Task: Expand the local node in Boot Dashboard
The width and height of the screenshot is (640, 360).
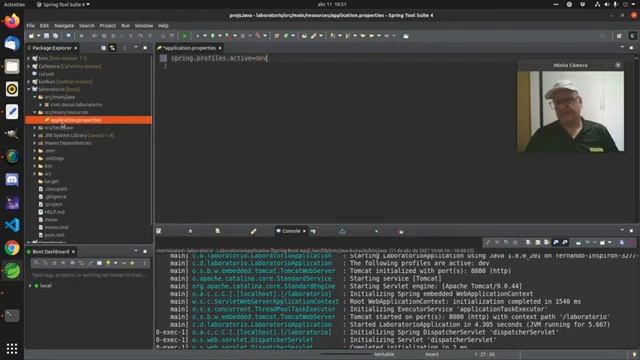Action: [x=30, y=286]
